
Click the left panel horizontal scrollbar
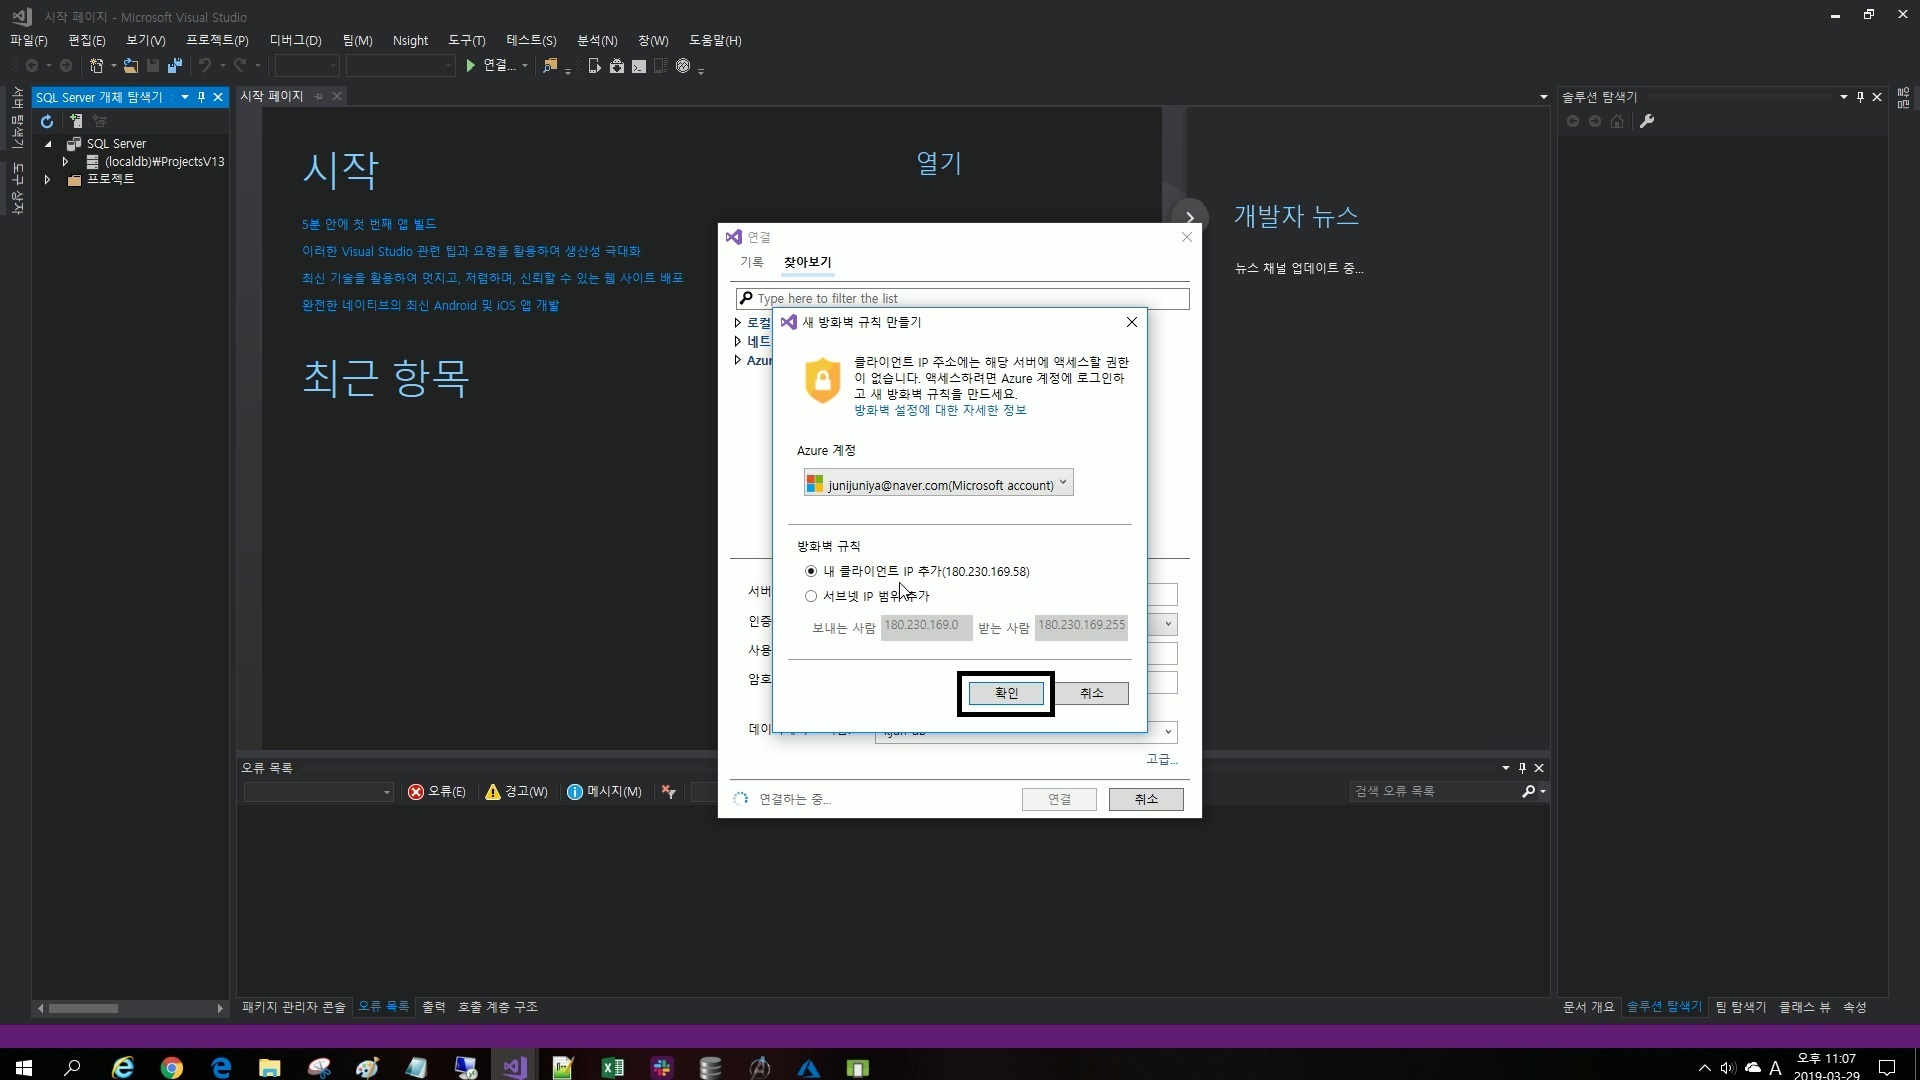pyautogui.click(x=84, y=1008)
